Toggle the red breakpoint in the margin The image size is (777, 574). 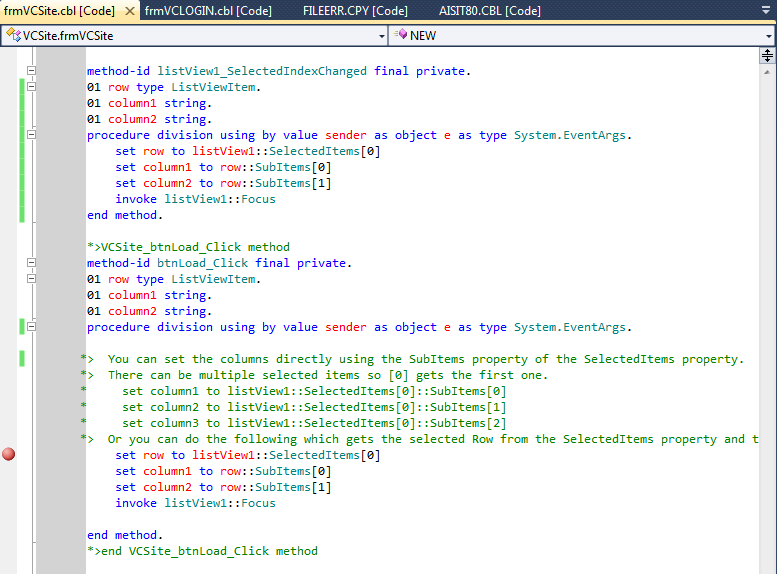(9, 454)
